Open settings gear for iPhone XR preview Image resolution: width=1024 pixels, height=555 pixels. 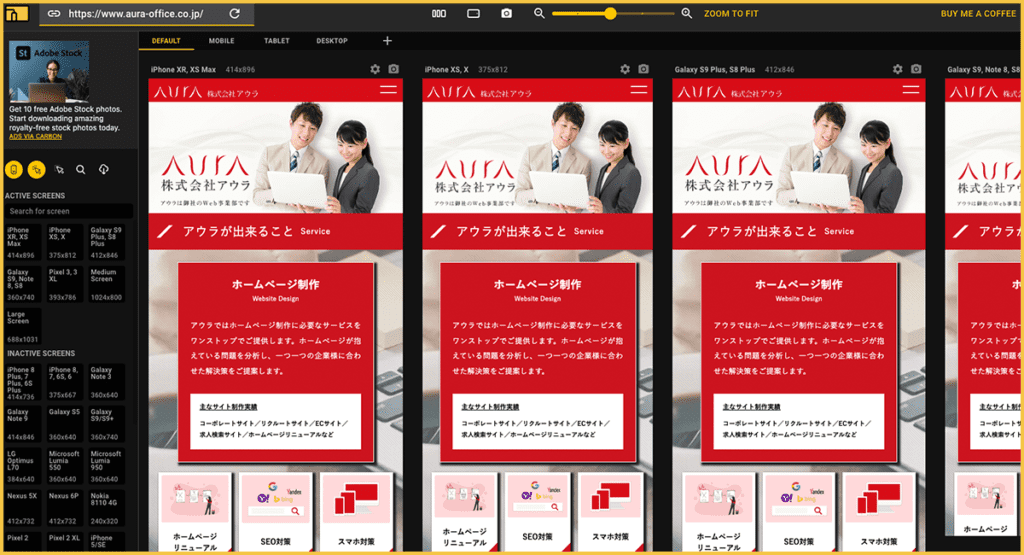pos(375,69)
